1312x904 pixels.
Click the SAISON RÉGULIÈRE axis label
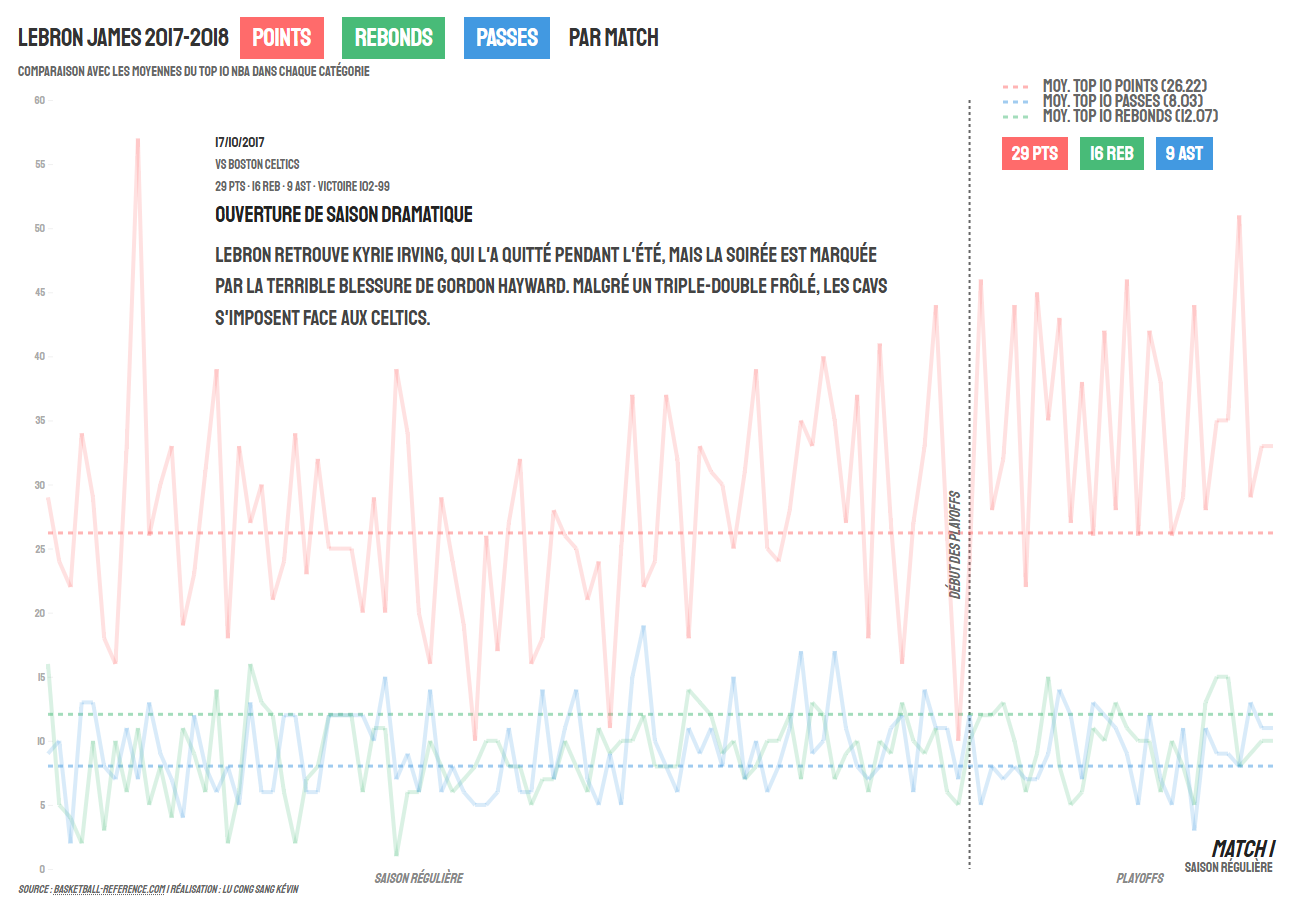[x=419, y=878]
